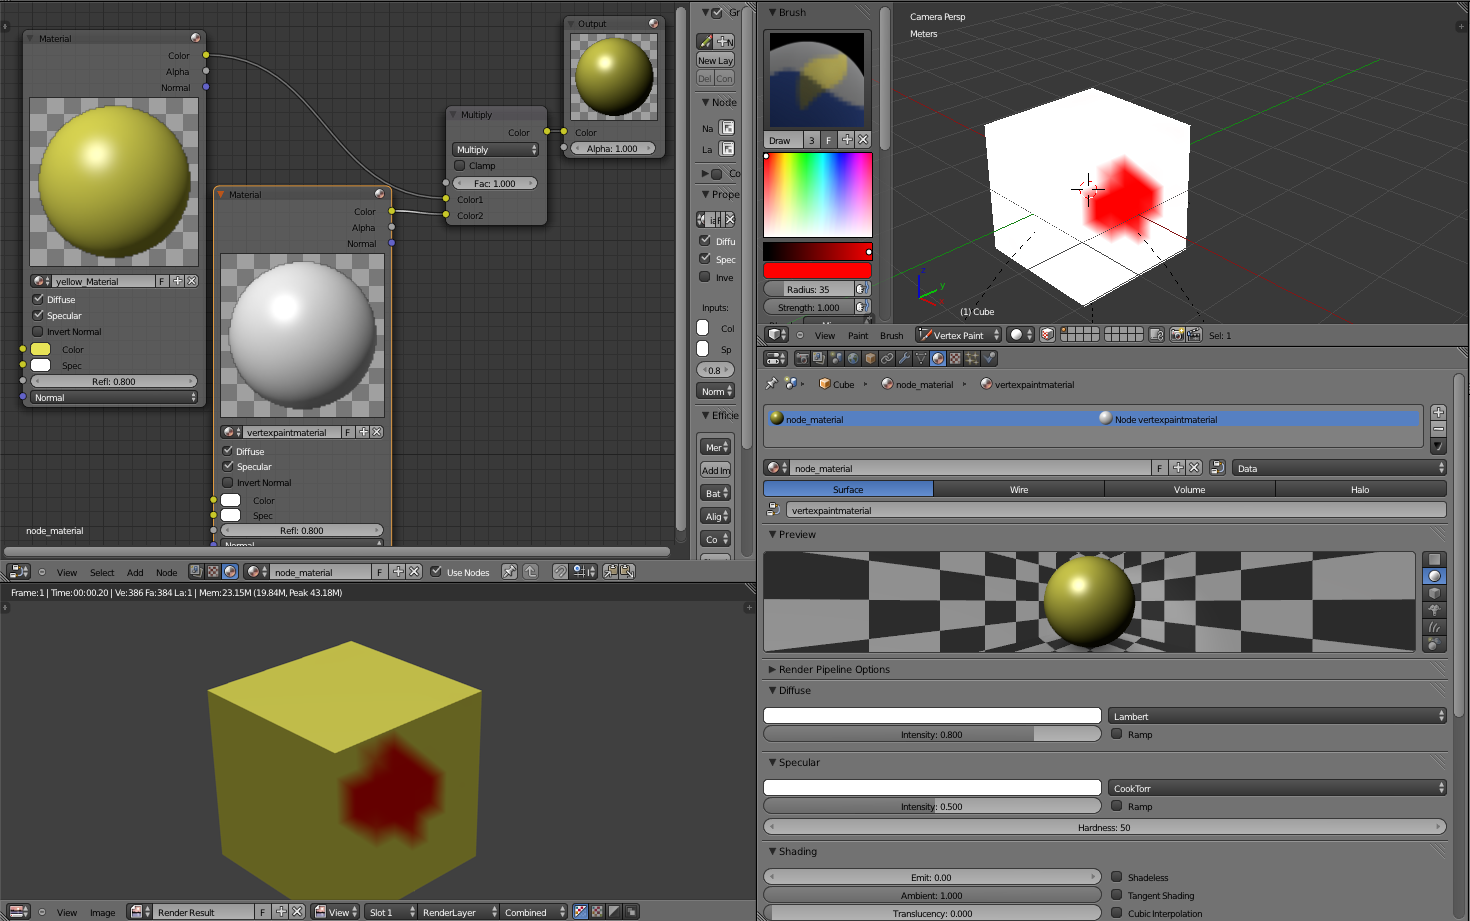The image size is (1470, 921).
Task: Pin the properties context with pushpin icon
Action: [x=771, y=383]
